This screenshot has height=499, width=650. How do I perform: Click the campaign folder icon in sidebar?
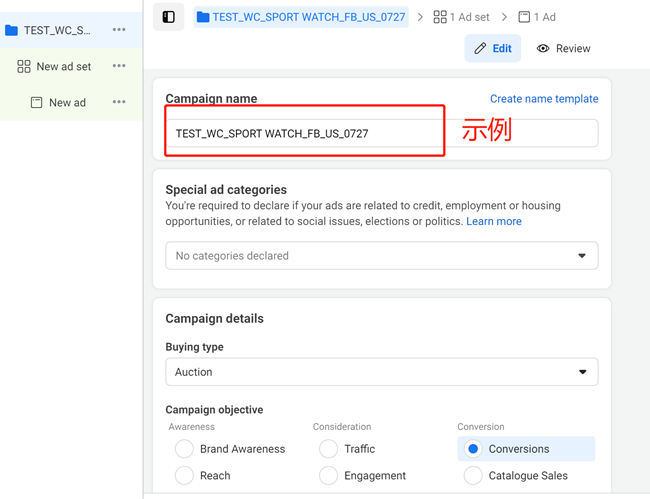click(12, 30)
